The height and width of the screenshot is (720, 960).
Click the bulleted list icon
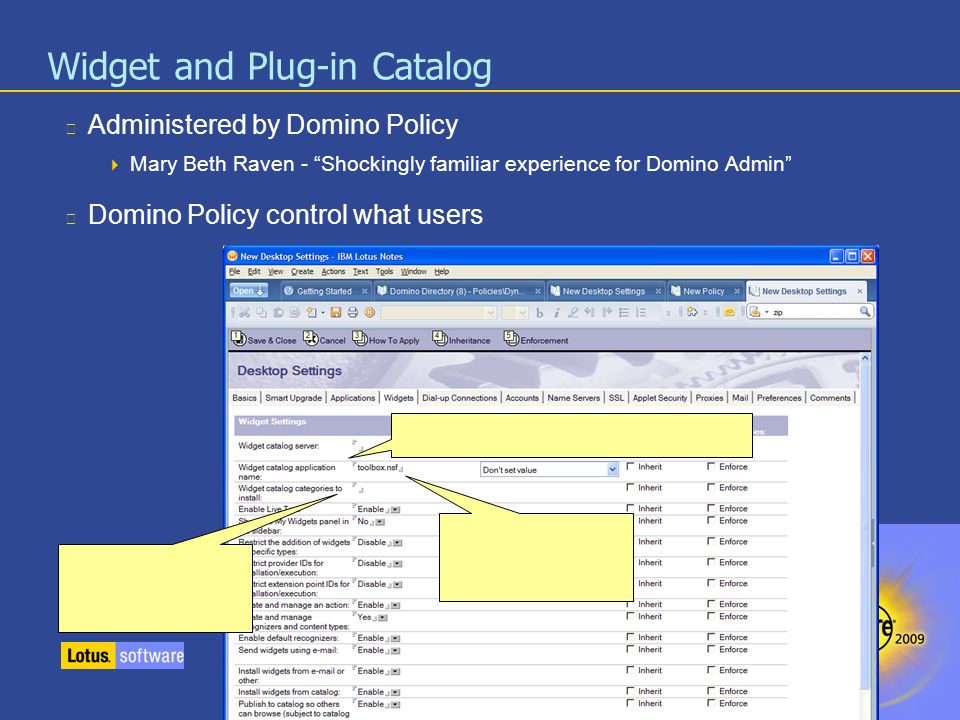[624, 313]
